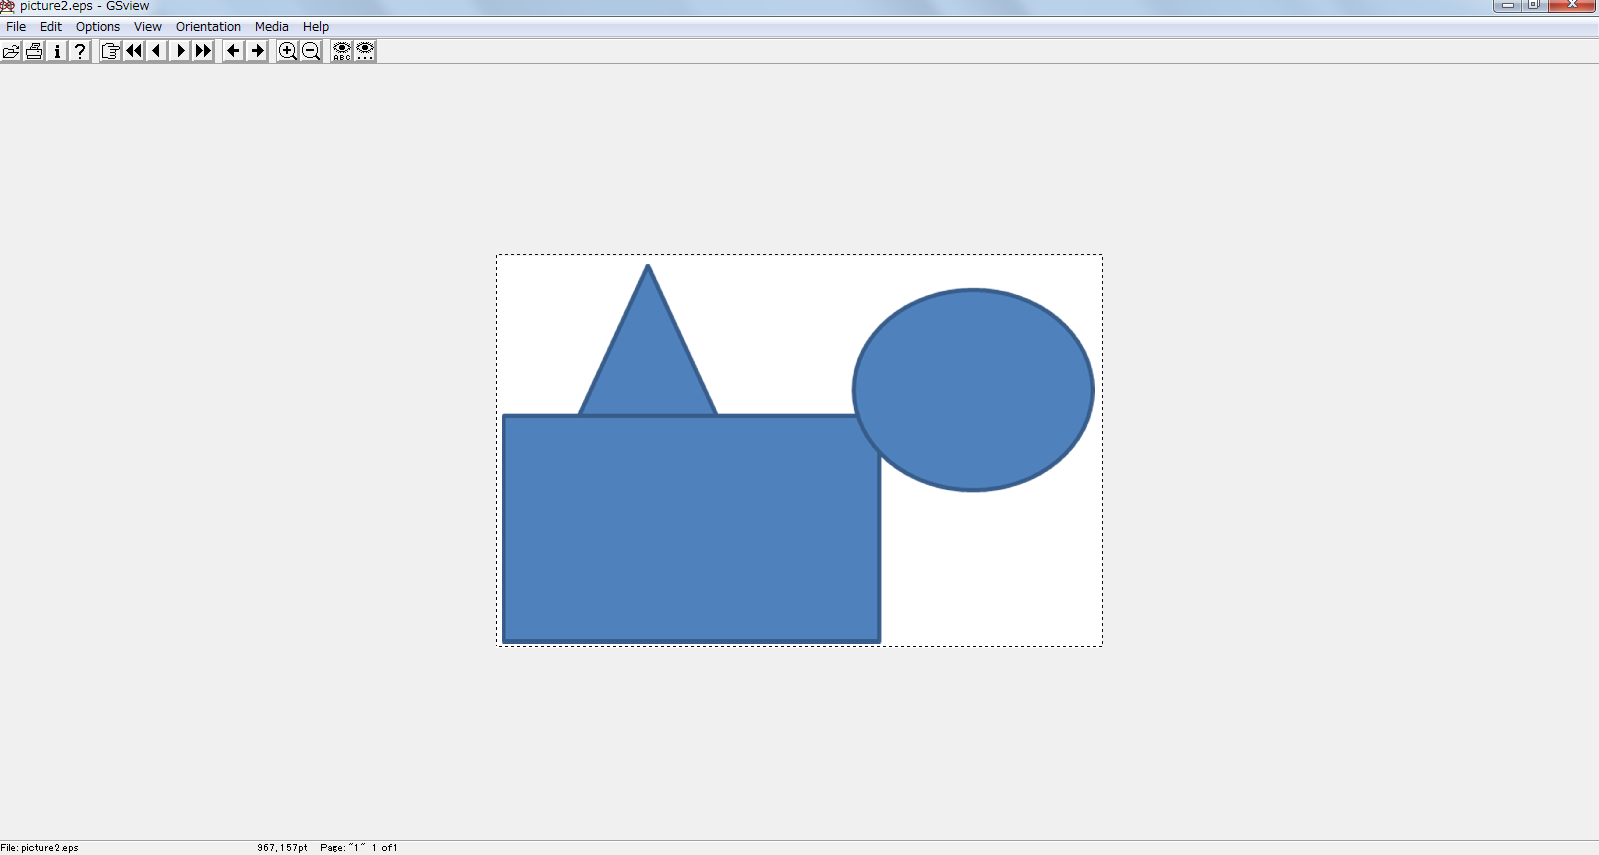1599x855 pixels.
Task: Open the File menu
Action: coord(16,27)
